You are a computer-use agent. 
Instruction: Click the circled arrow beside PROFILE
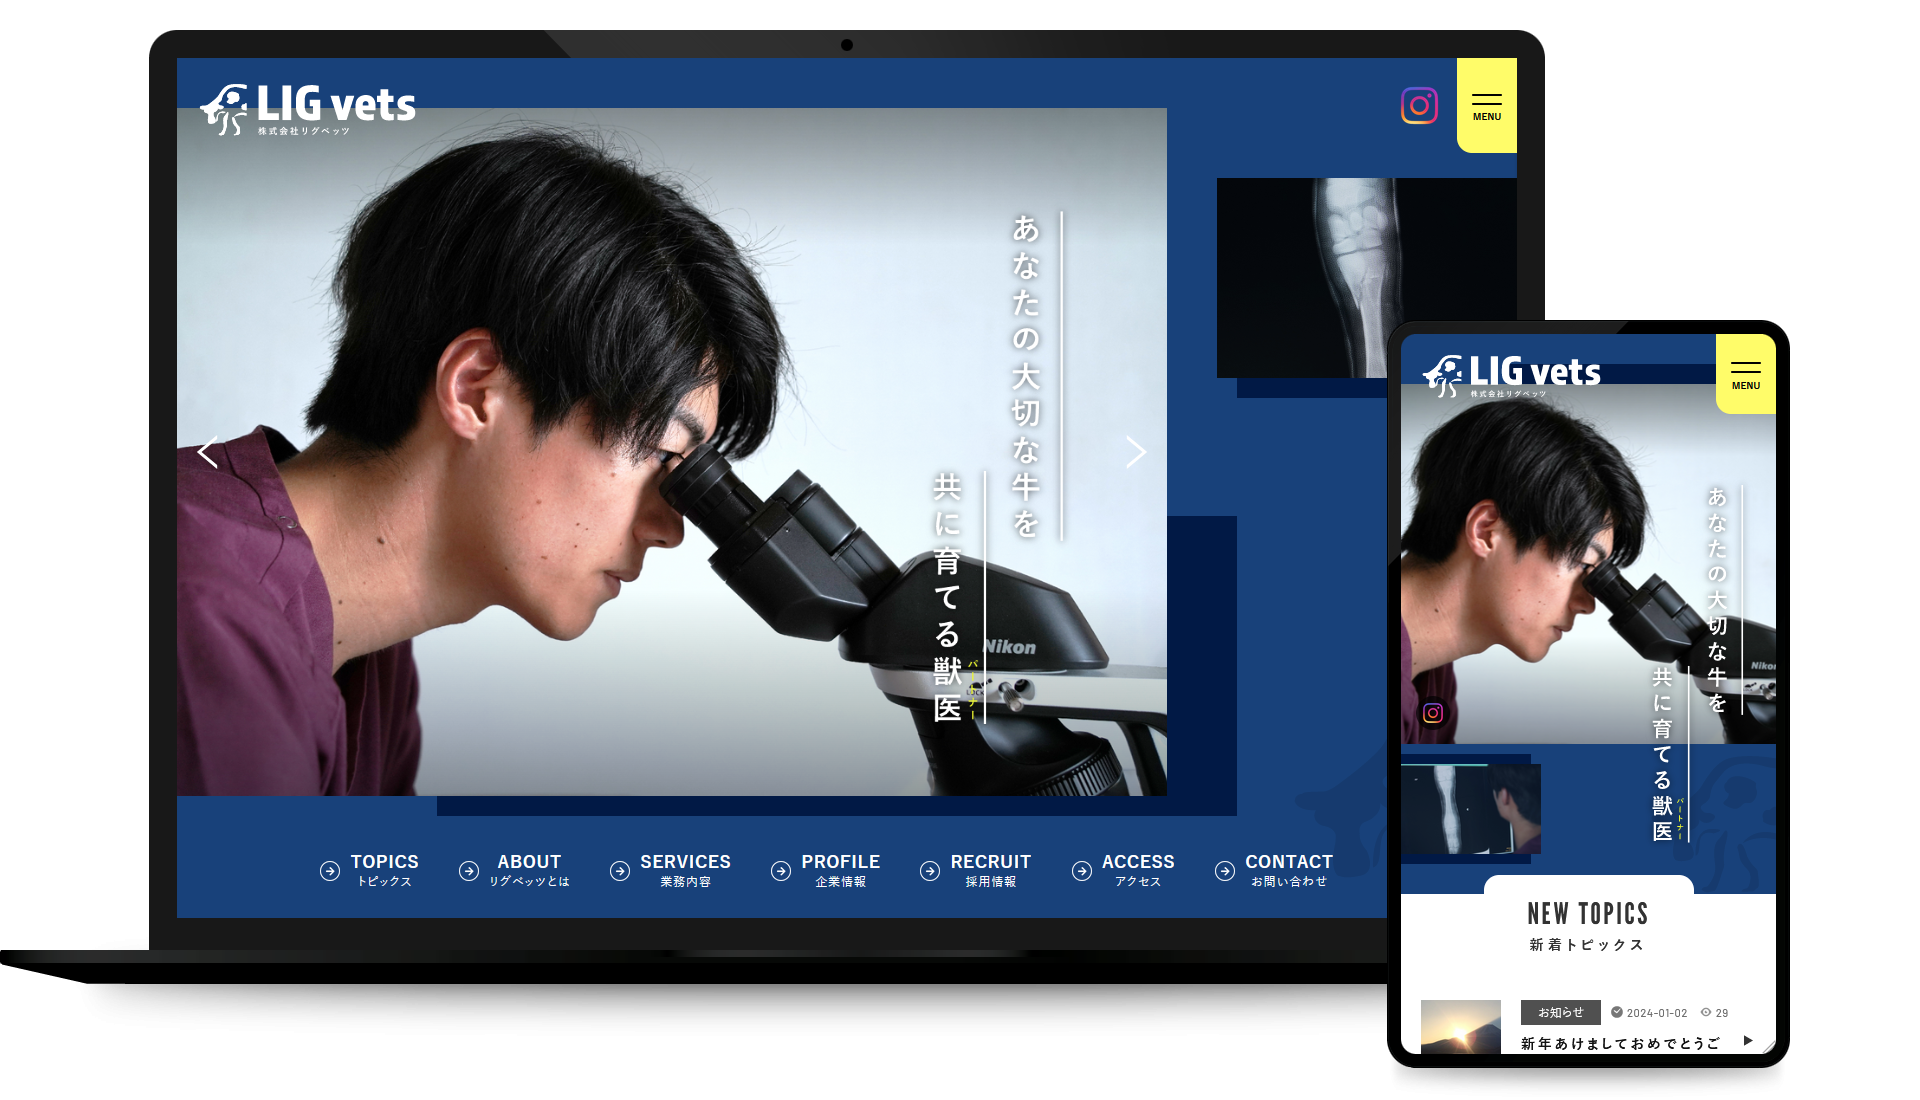[781, 871]
